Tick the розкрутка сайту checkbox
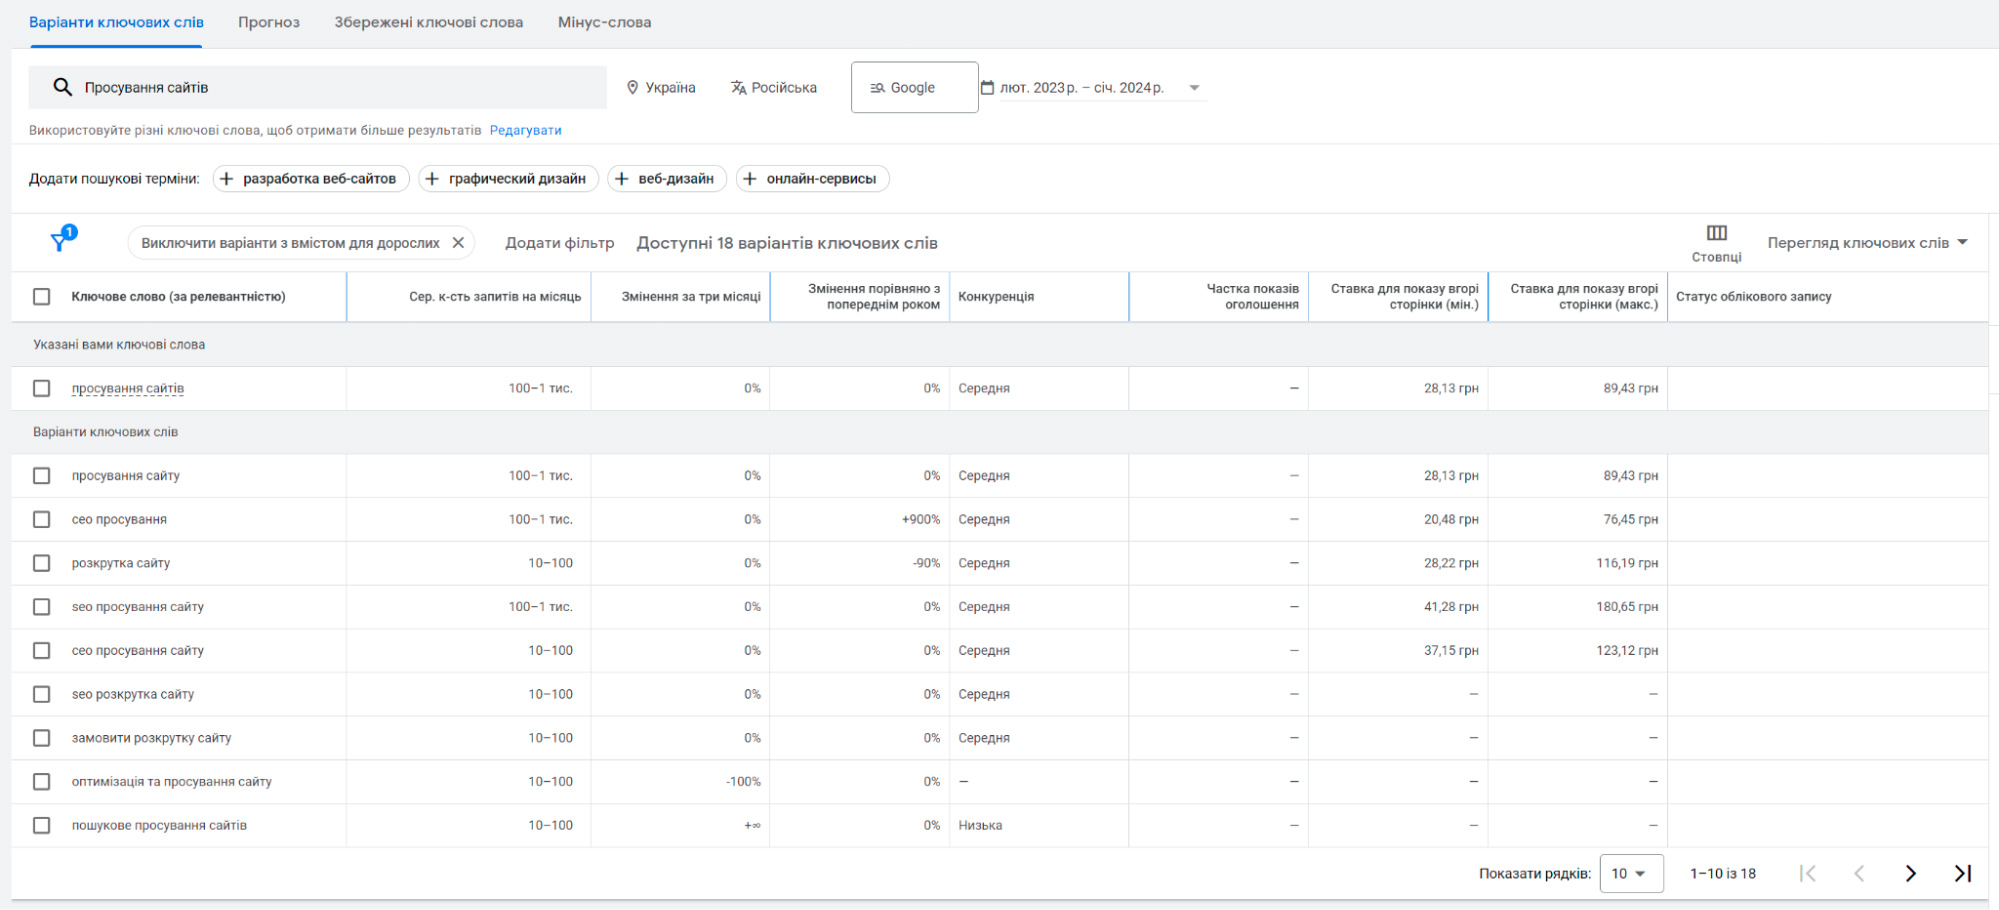The image size is (1999, 910). (x=41, y=563)
